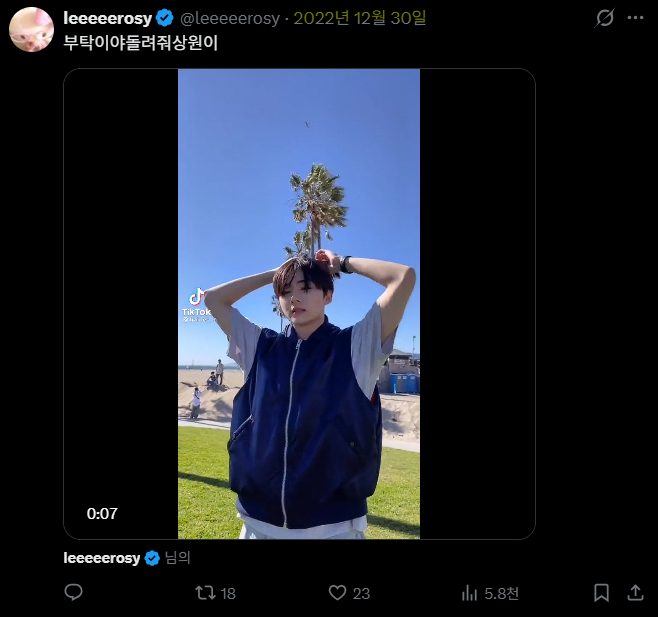Click the repost count 18
Viewport: 658px width, 617px height.
click(x=228, y=594)
